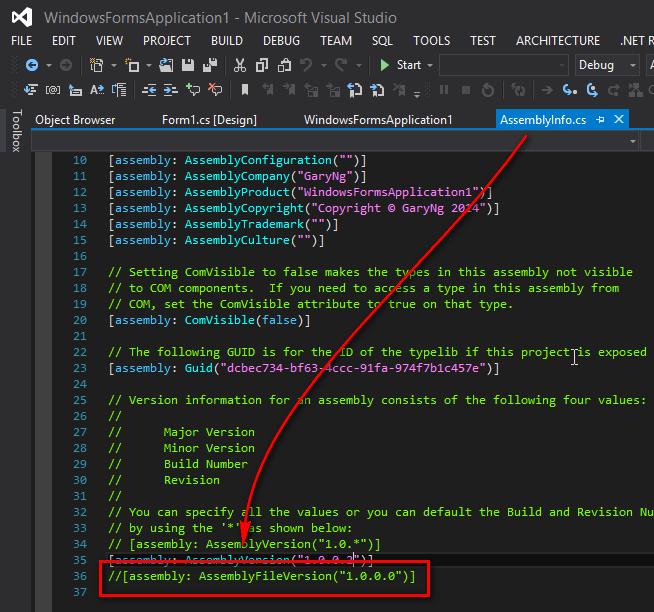The width and height of the screenshot is (654, 612).
Task: Open the DEBUG menu
Action: (x=282, y=41)
